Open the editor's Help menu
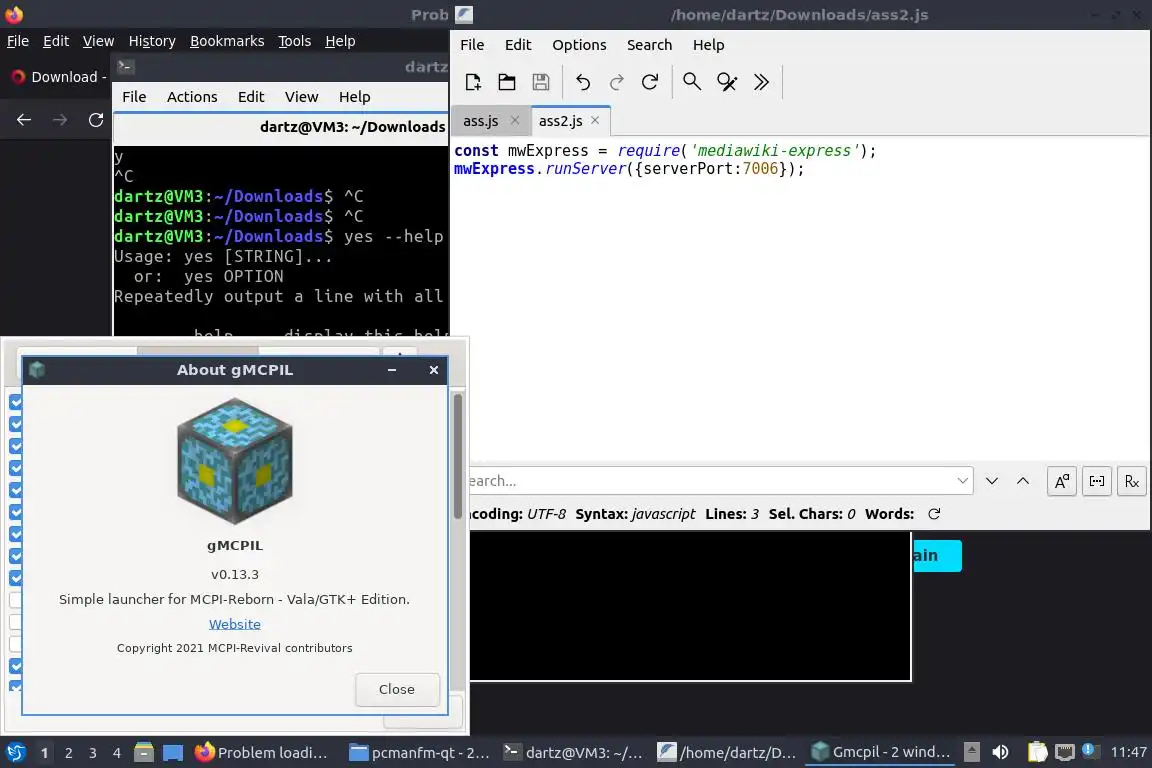 (708, 45)
